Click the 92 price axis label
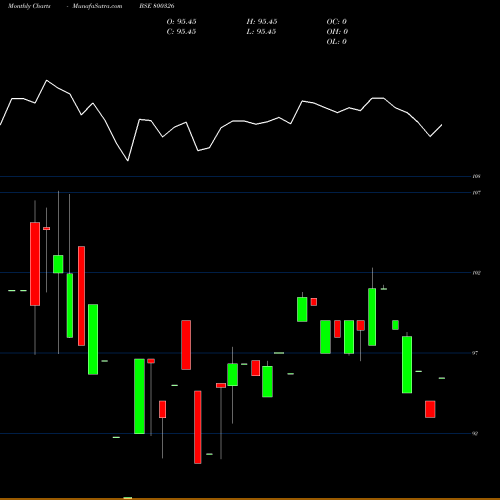Screen dimensions: 500x500 [x=475, y=434]
